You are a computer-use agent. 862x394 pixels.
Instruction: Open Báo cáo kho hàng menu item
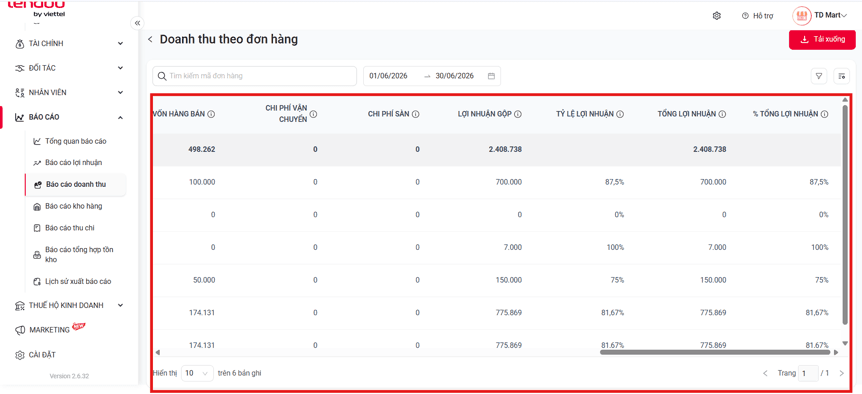point(74,206)
